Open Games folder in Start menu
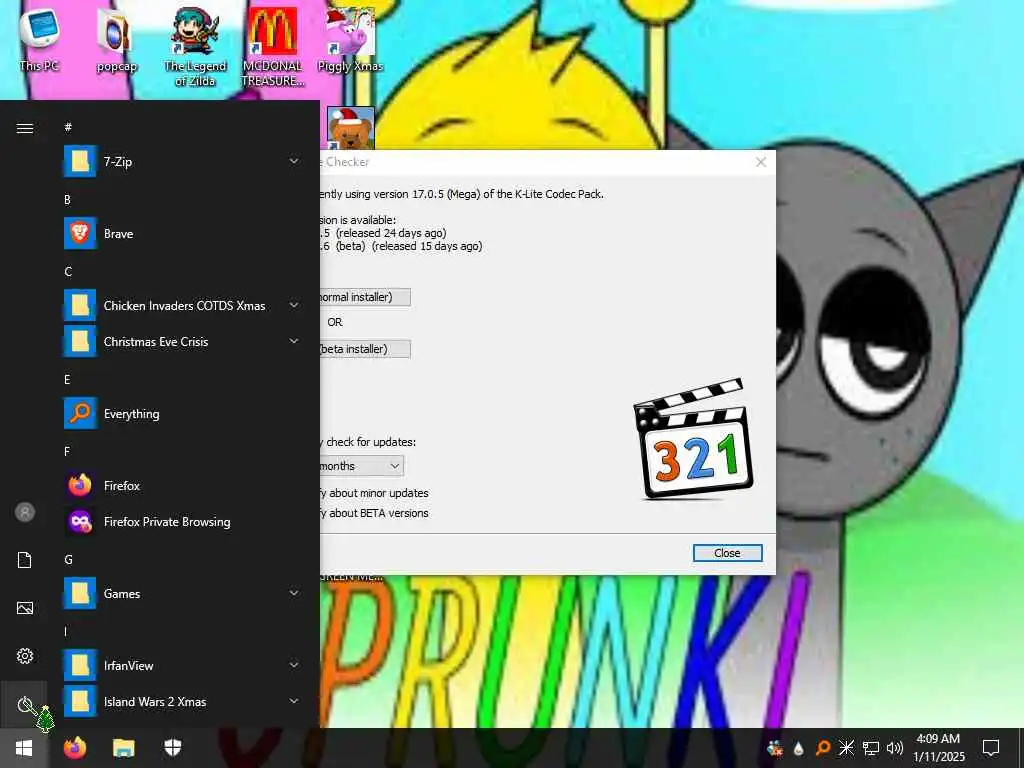The image size is (1024, 768). coord(183,594)
